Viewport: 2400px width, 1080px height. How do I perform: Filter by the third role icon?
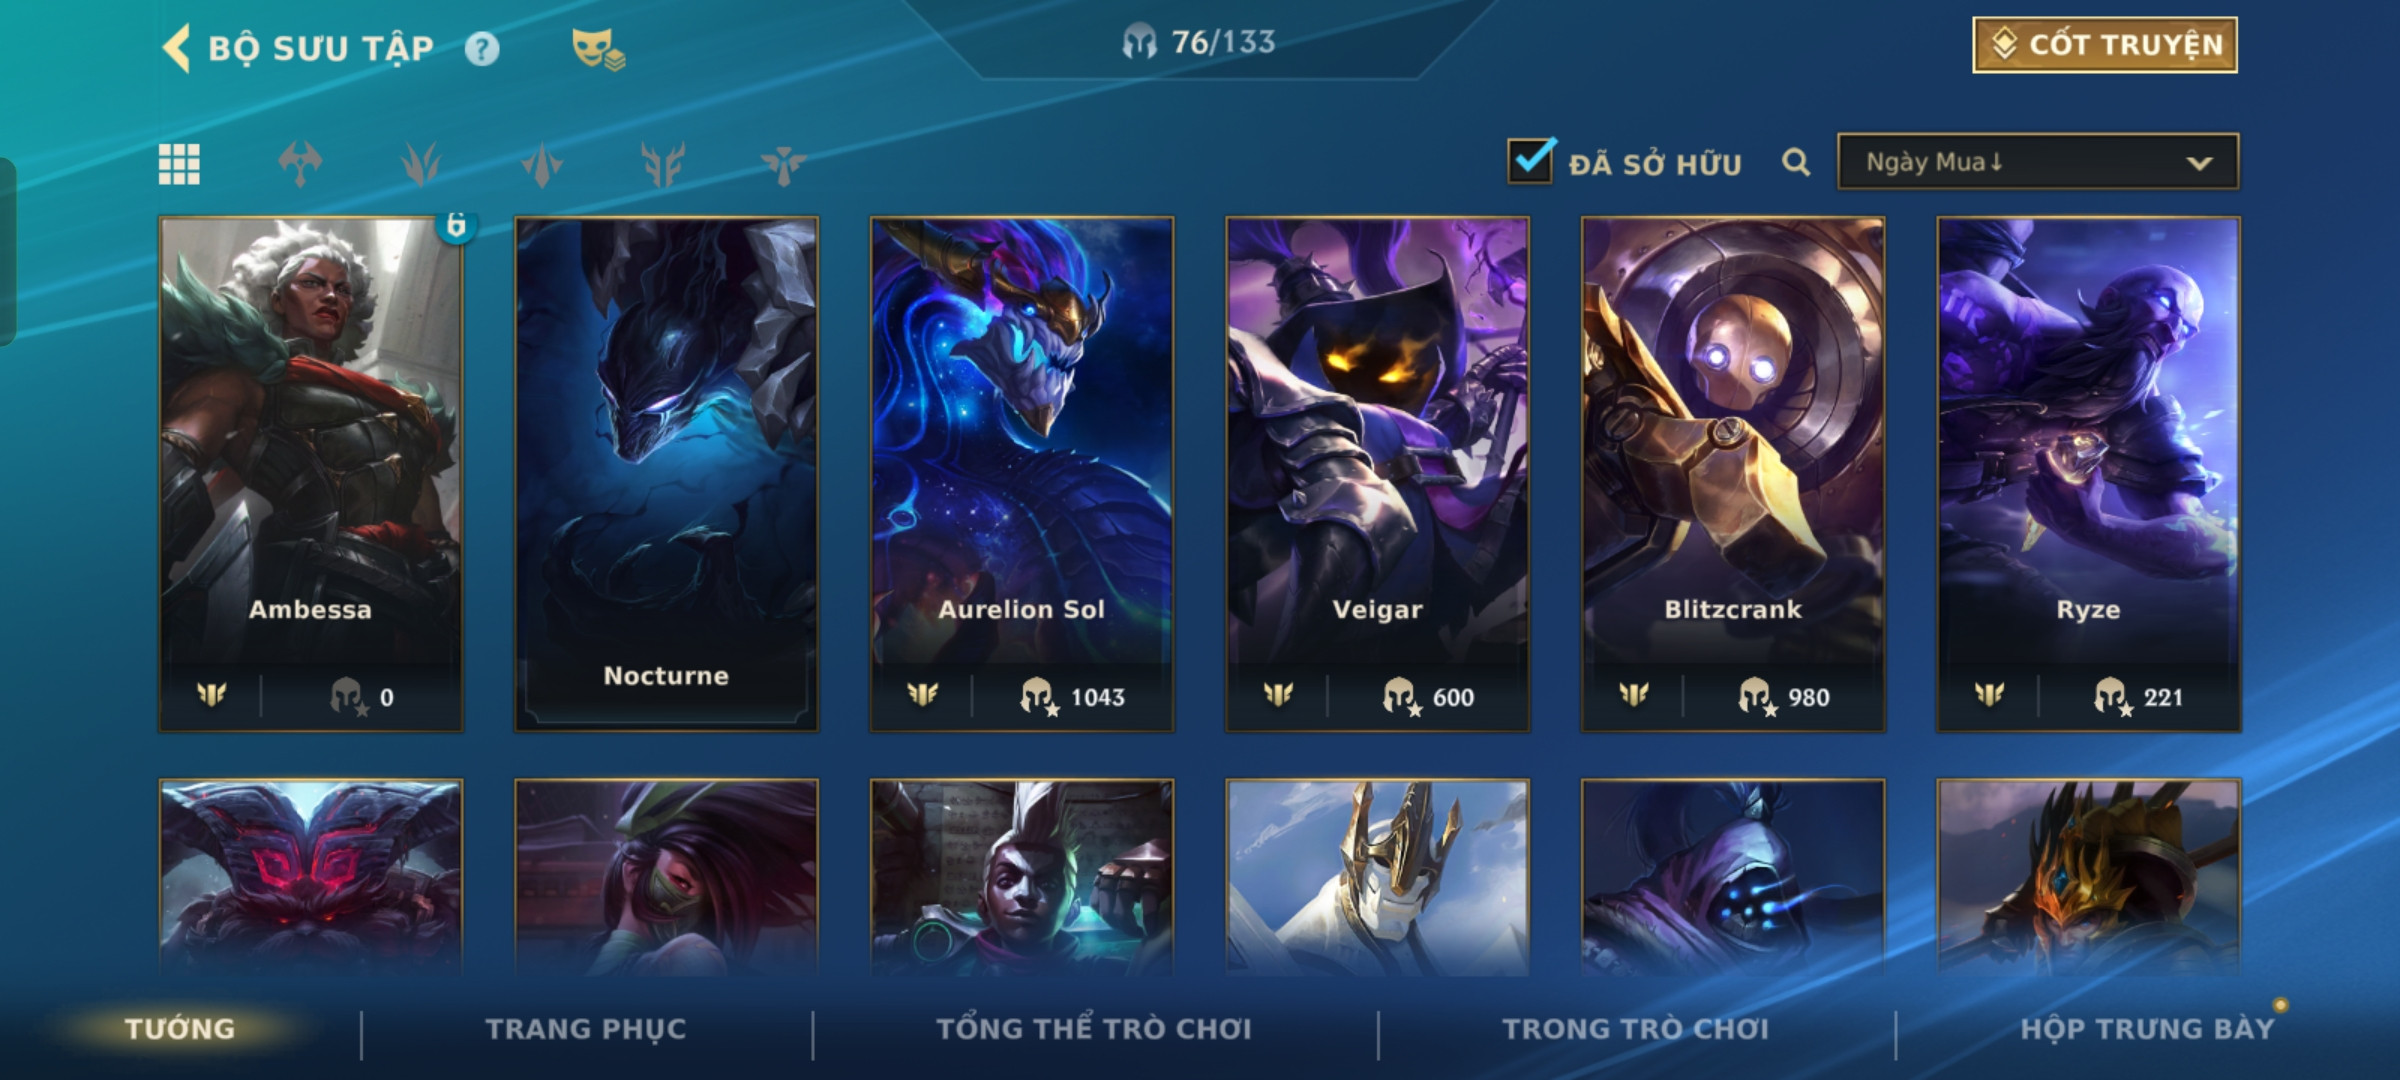tap(542, 164)
